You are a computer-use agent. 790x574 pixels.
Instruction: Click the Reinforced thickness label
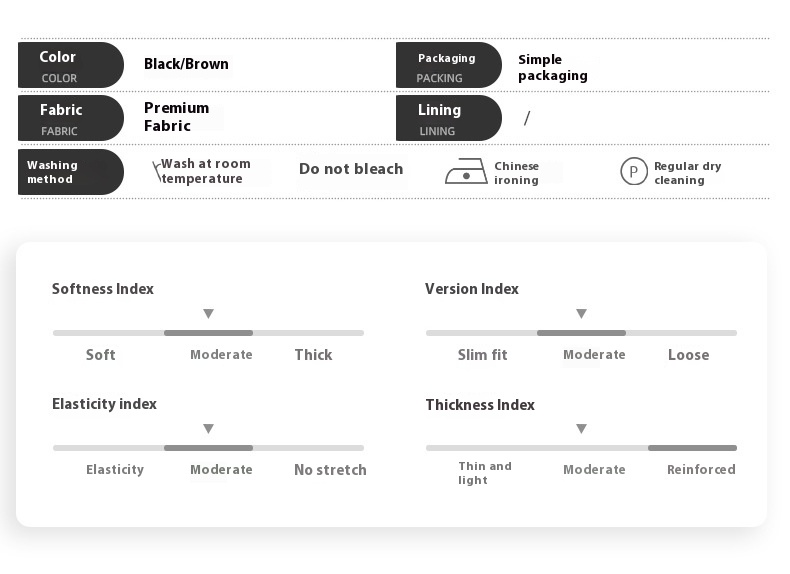pos(701,470)
